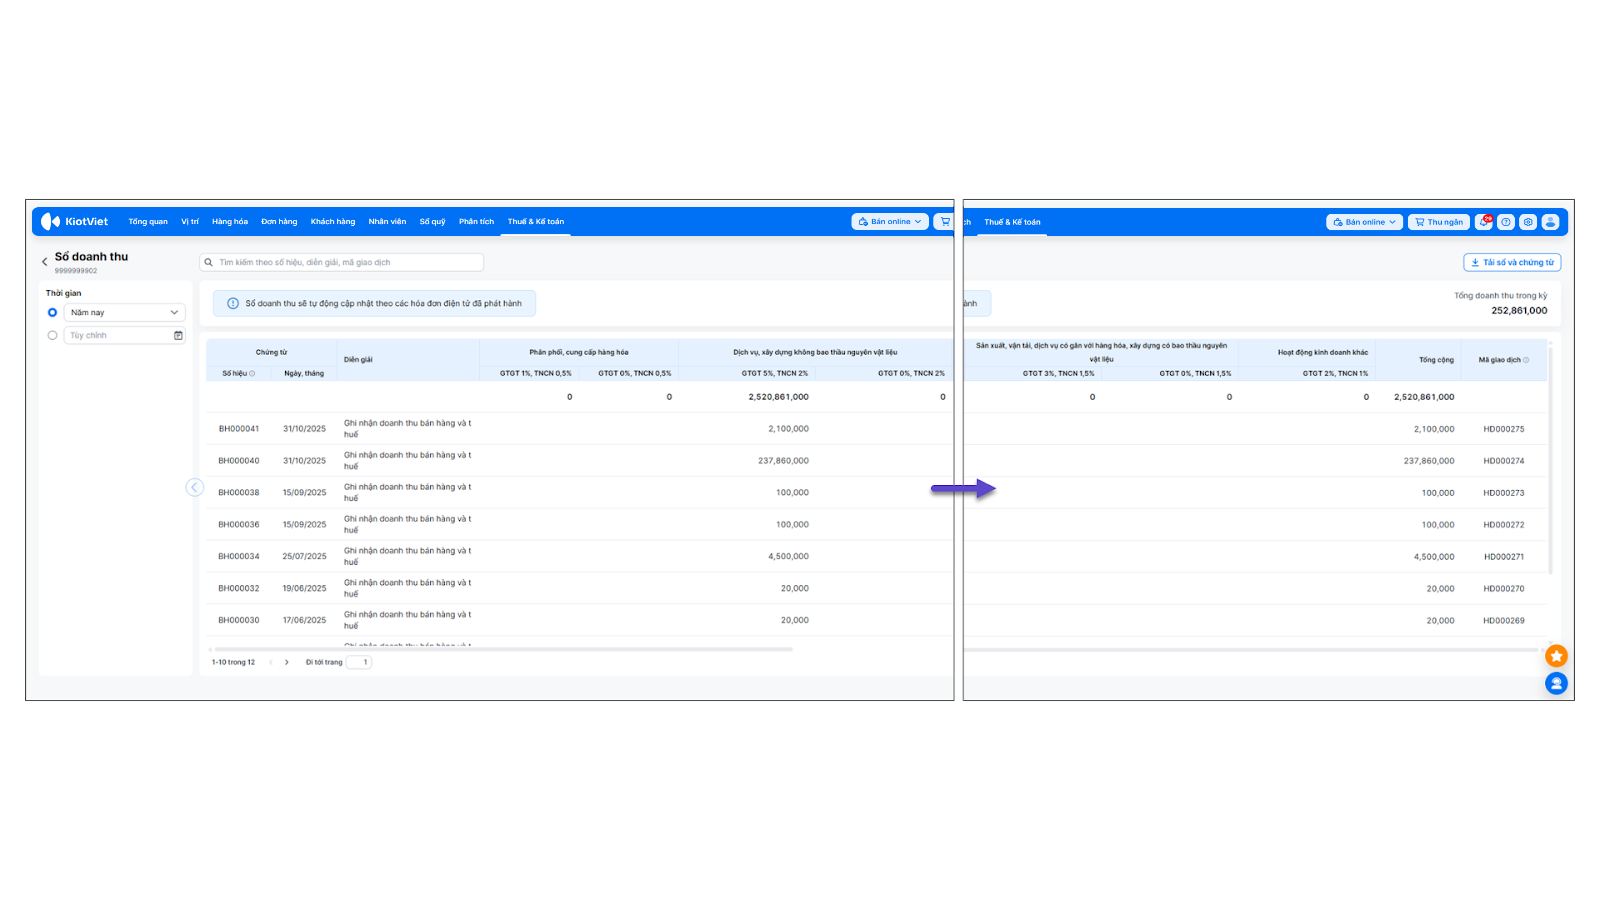
Task: Collapse the left filter panel
Action: [x=195, y=488]
